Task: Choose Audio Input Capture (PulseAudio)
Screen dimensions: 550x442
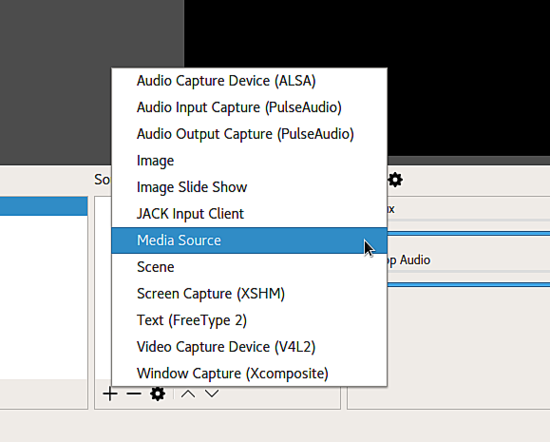Action: [249, 107]
